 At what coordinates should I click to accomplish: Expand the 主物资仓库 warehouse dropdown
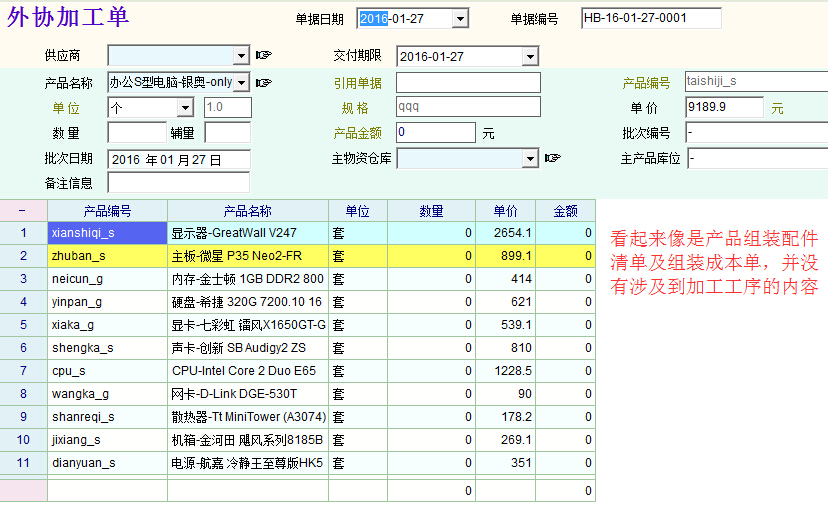pos(530,159)
